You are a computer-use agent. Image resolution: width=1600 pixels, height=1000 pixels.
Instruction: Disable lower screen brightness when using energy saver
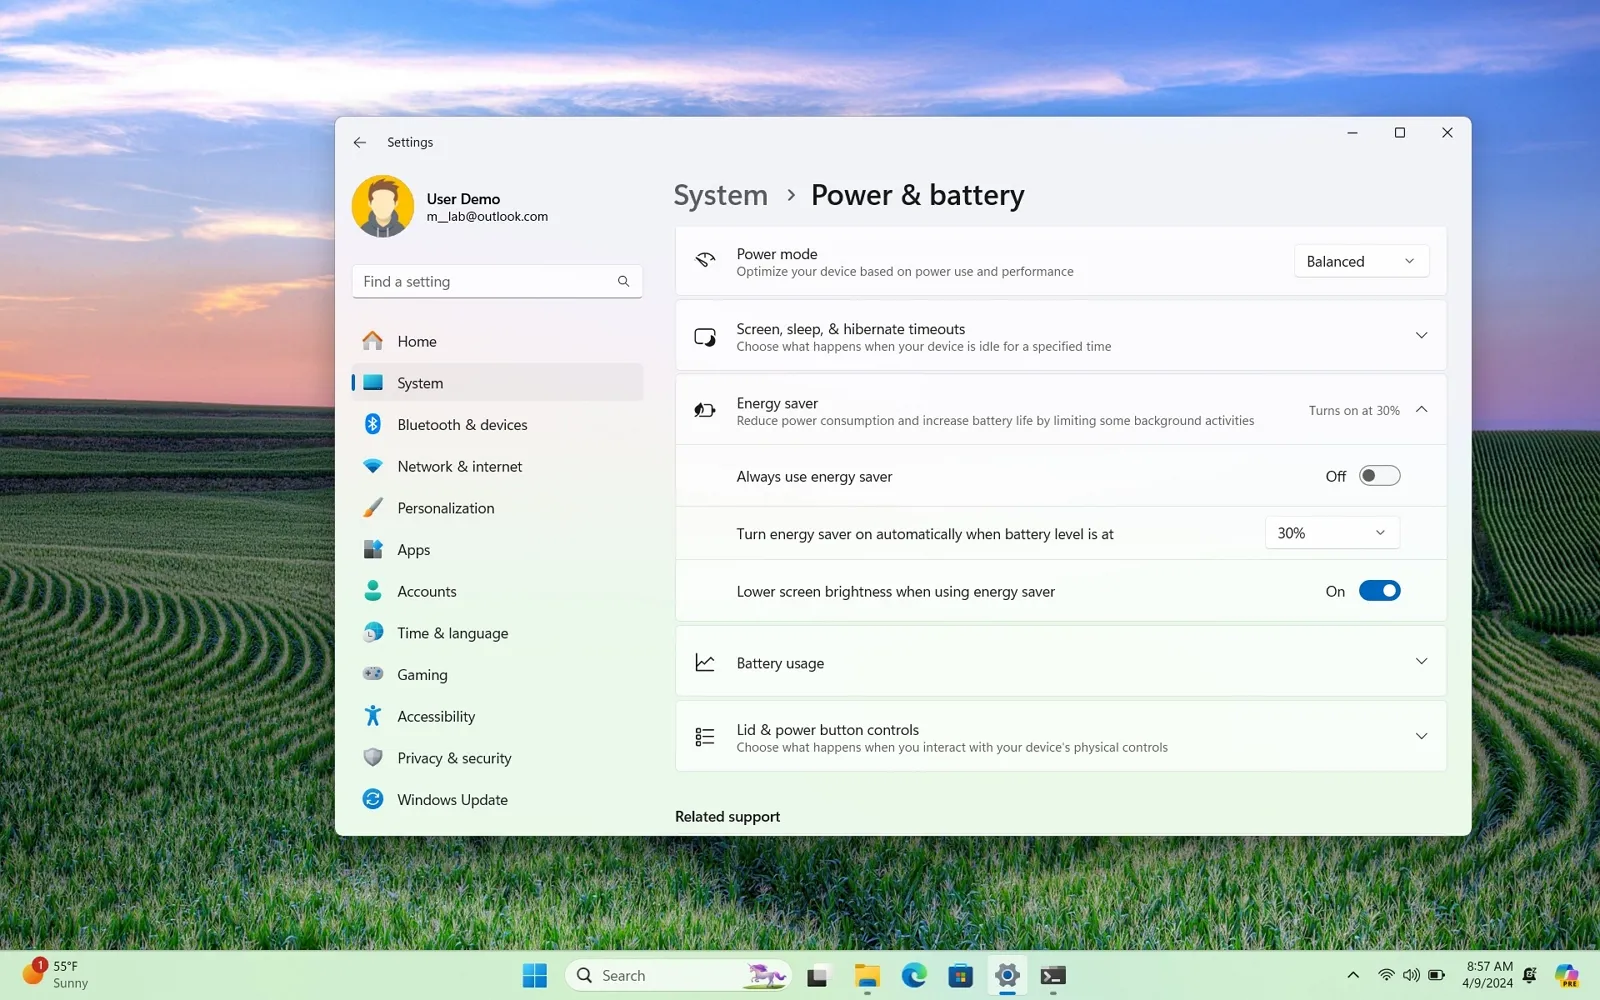(1380, 590)
